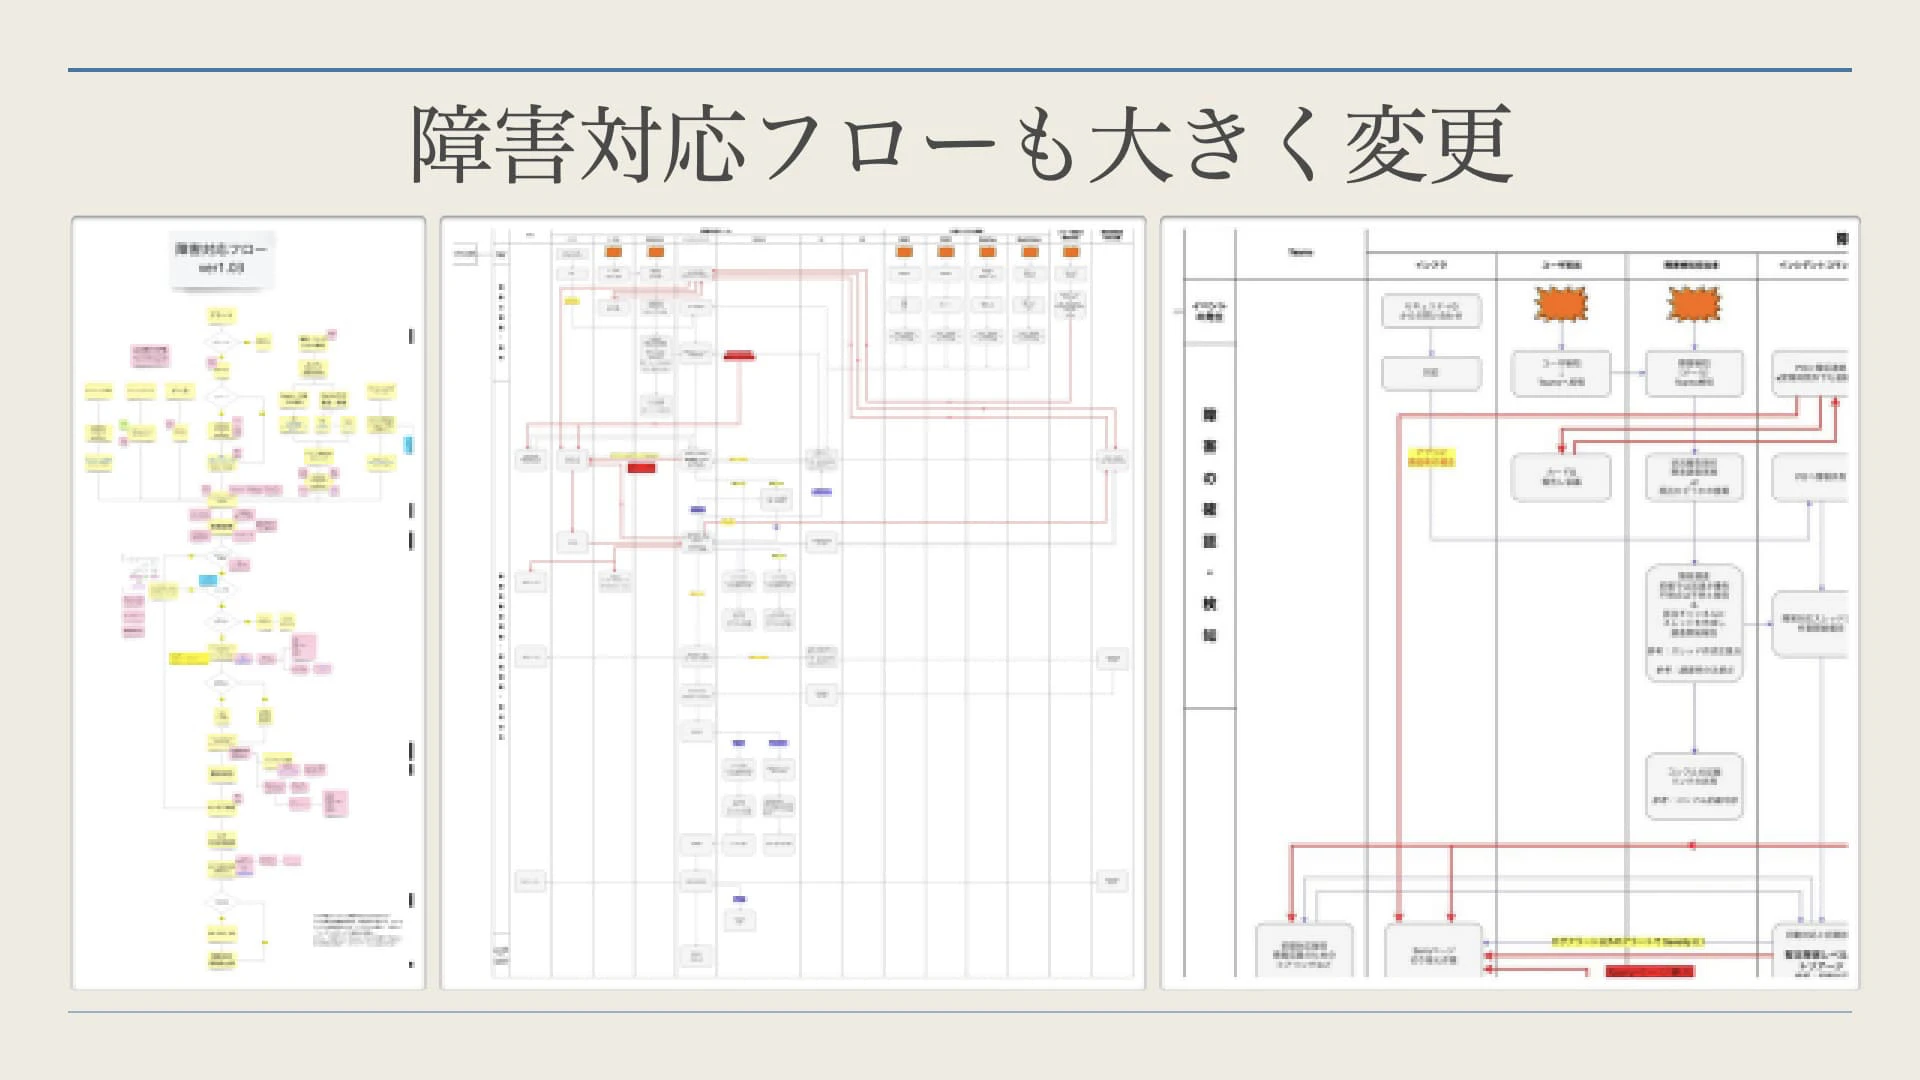Select the middle wide swimlane flowchart image
This screenshot has height=1080, width=1920.
[x=793, y=603]
